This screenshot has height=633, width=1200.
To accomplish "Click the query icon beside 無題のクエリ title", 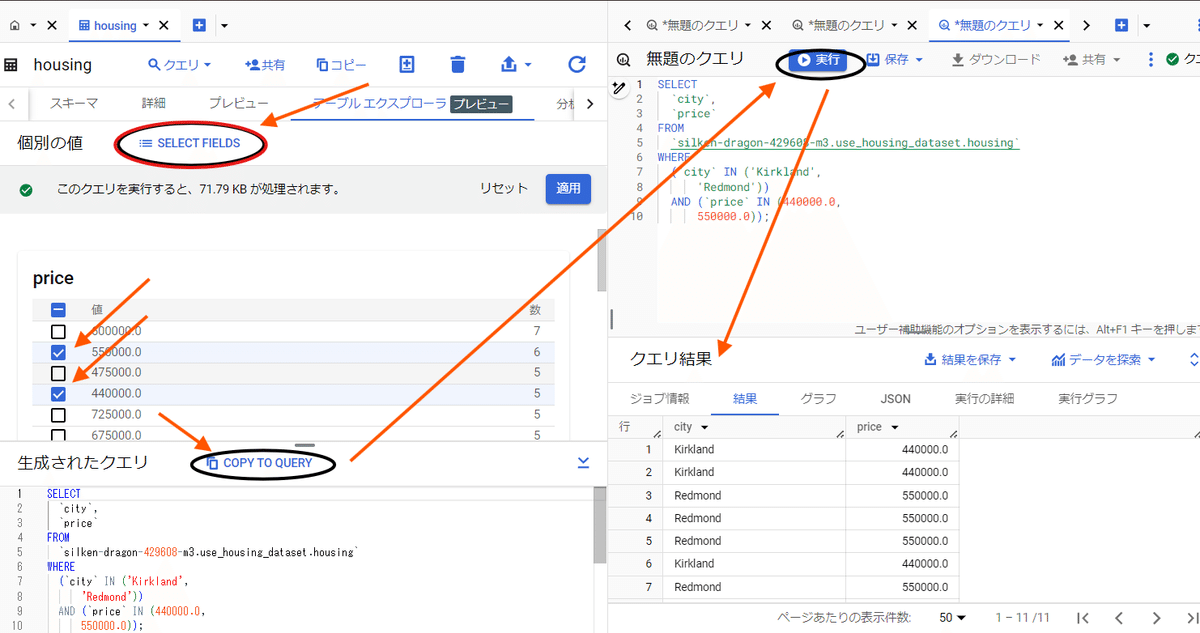I will tap(625, 60).
